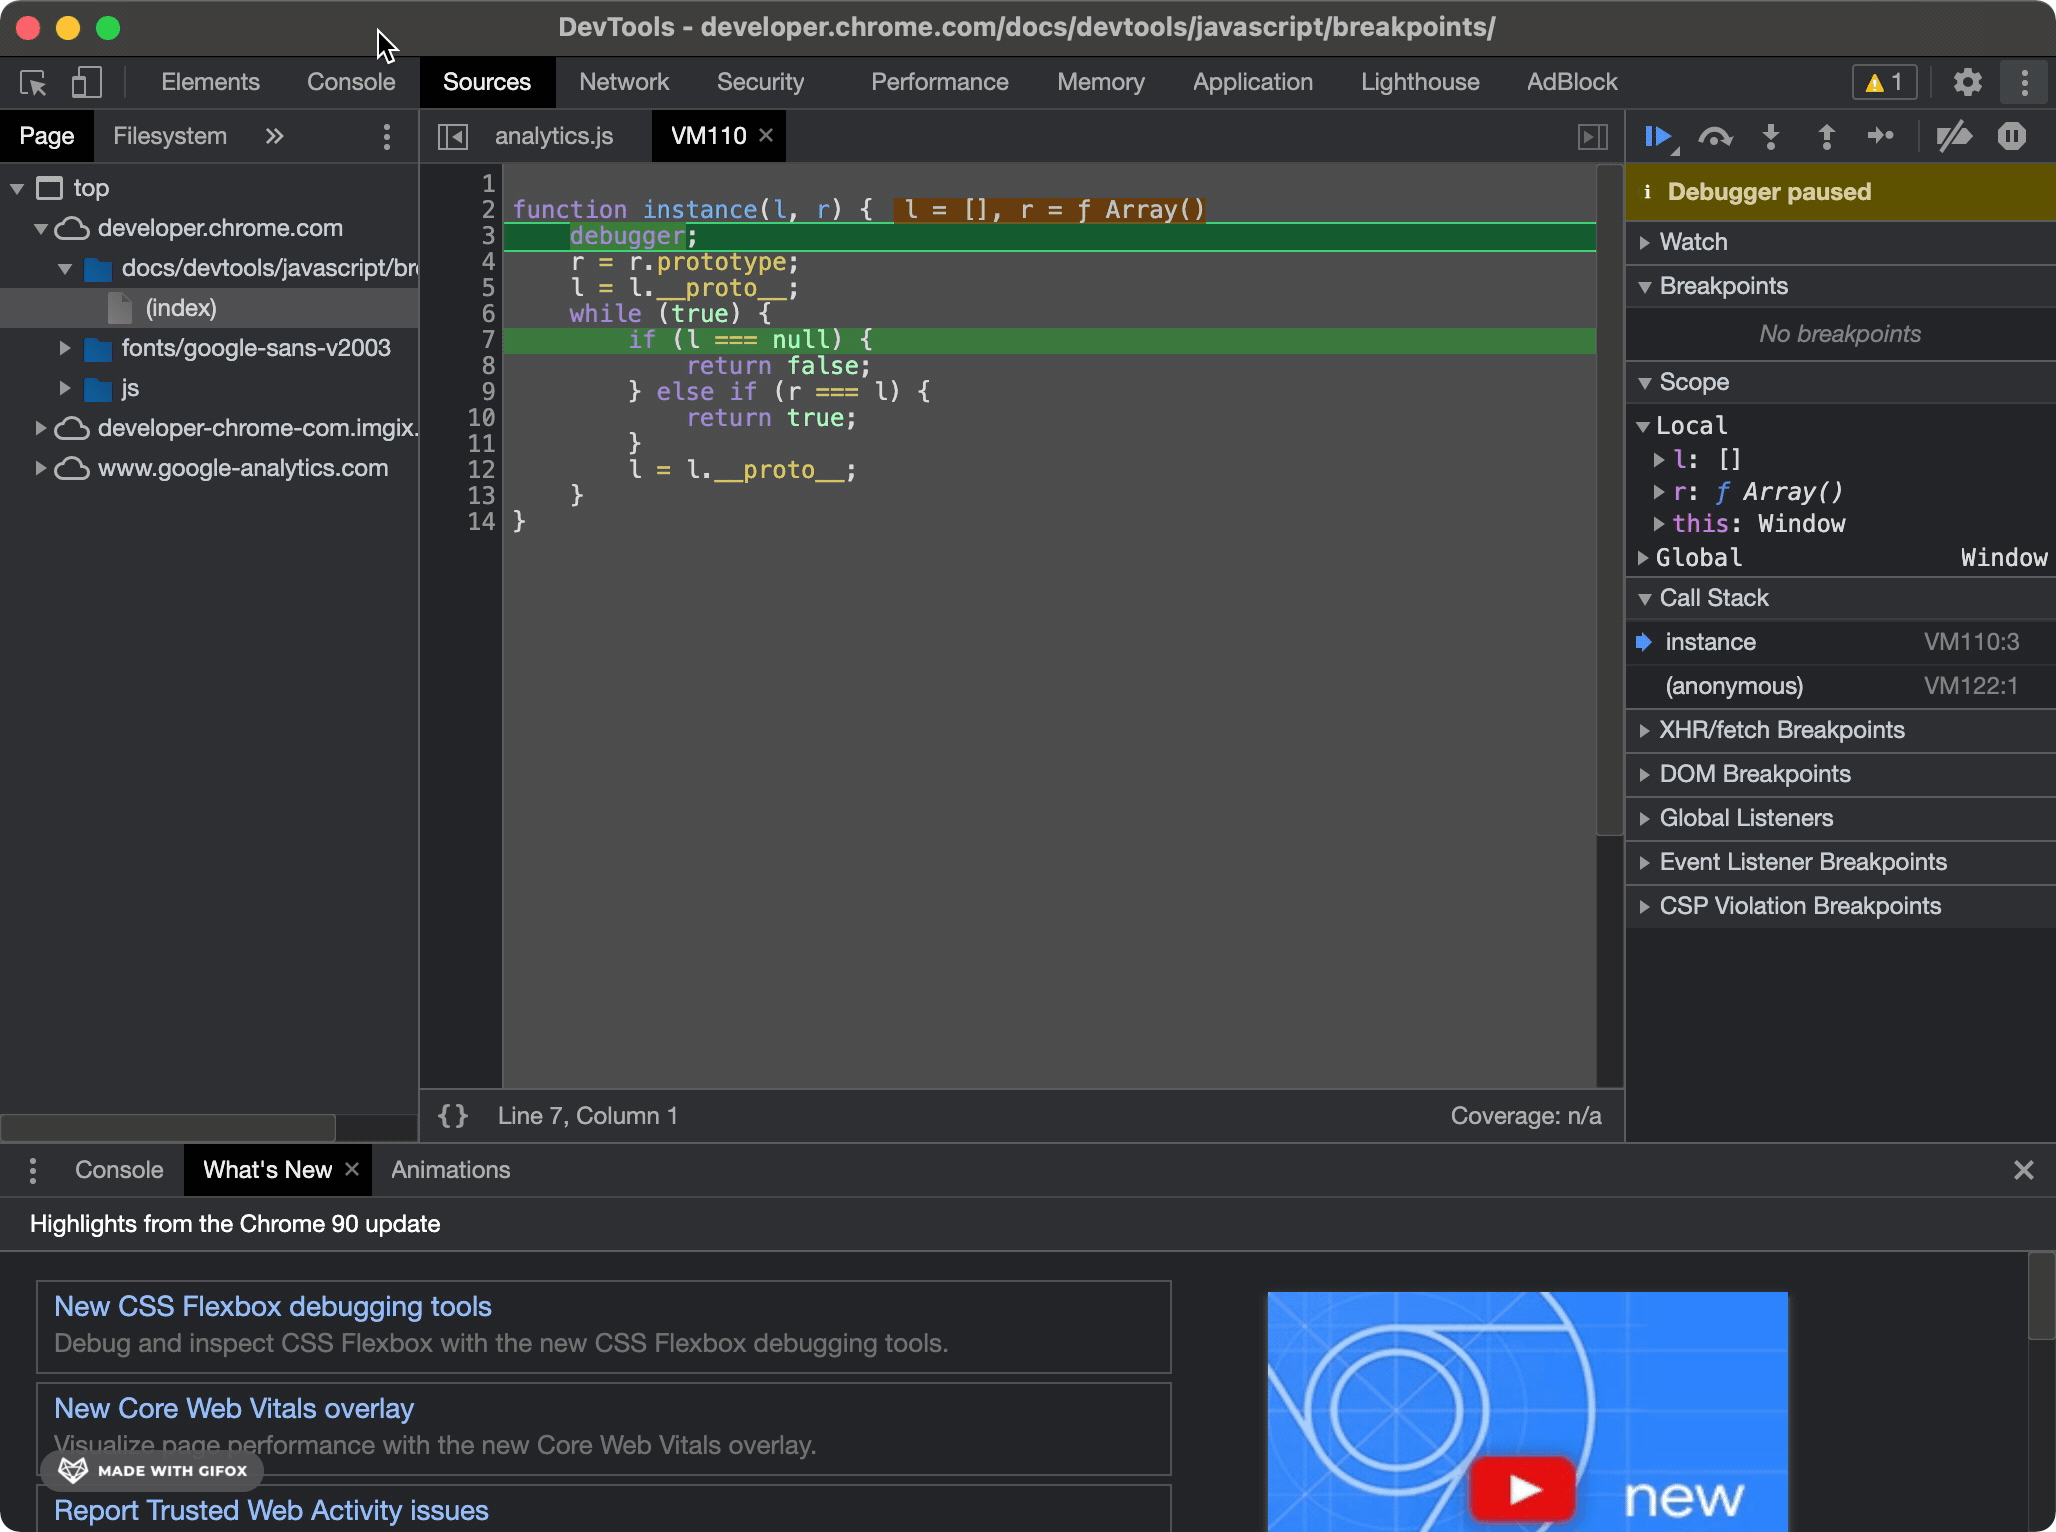
Task: Expand the js folder in the page tree
Action: point(66,388)
